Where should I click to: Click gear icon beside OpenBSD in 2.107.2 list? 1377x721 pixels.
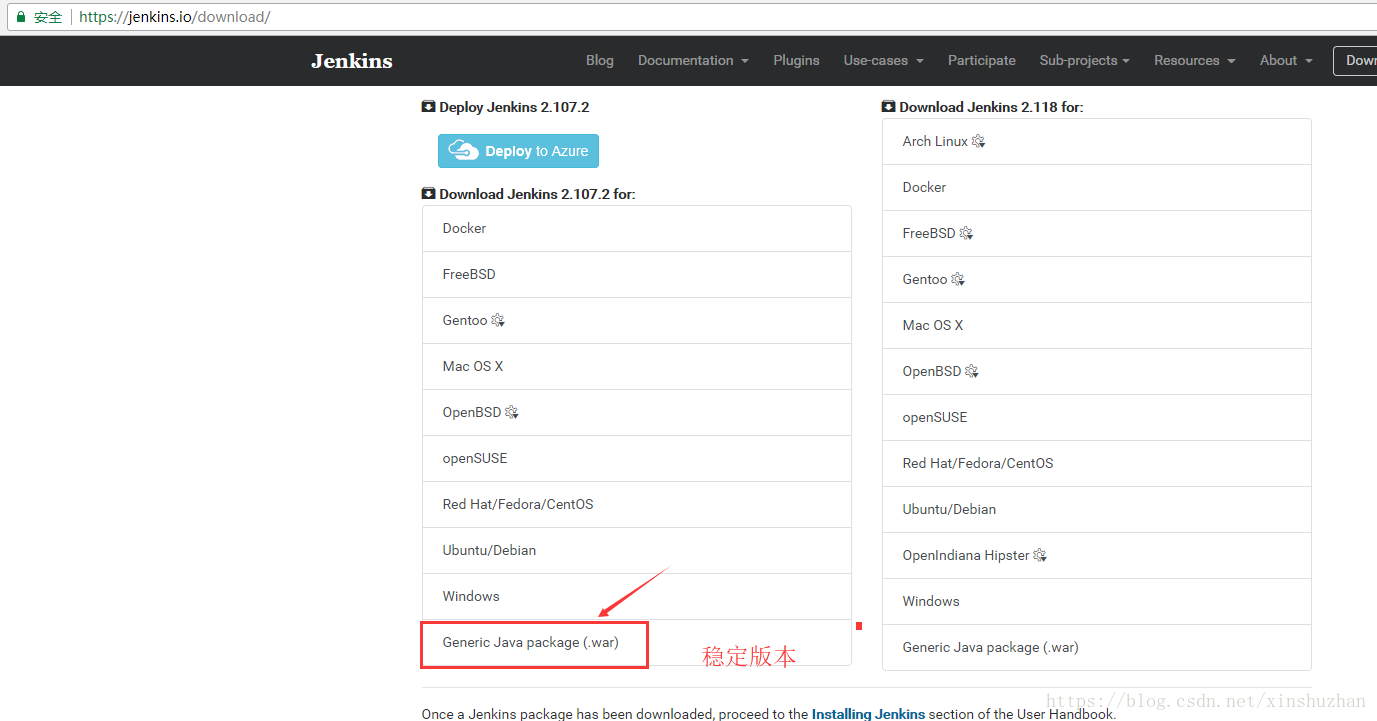point(512,413)
